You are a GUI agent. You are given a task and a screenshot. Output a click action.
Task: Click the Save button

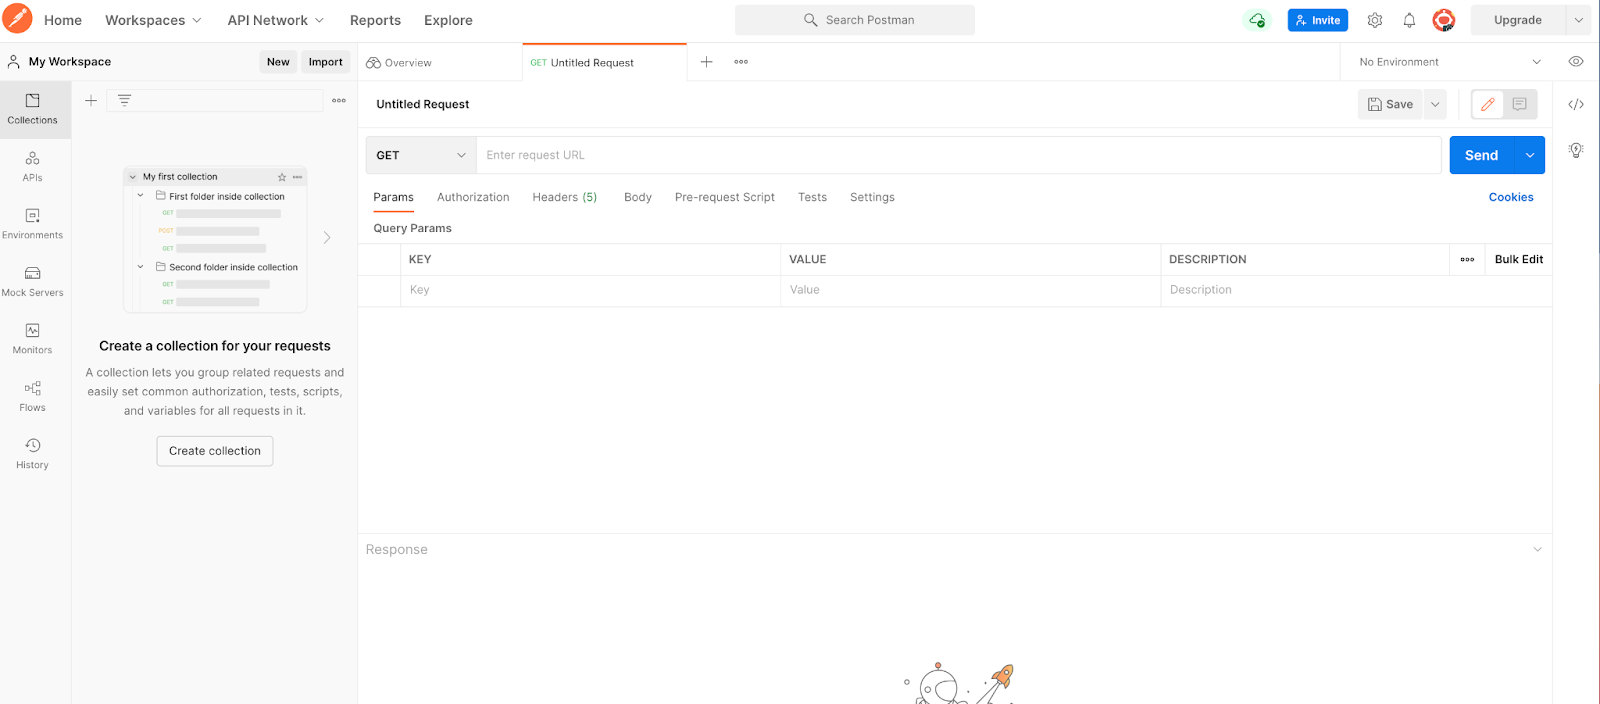point(1390,104)
